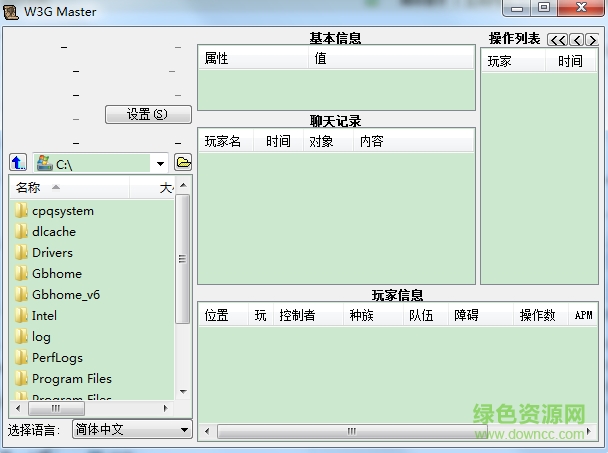Click file list scroll up arrow

click(x=183, y=185)
